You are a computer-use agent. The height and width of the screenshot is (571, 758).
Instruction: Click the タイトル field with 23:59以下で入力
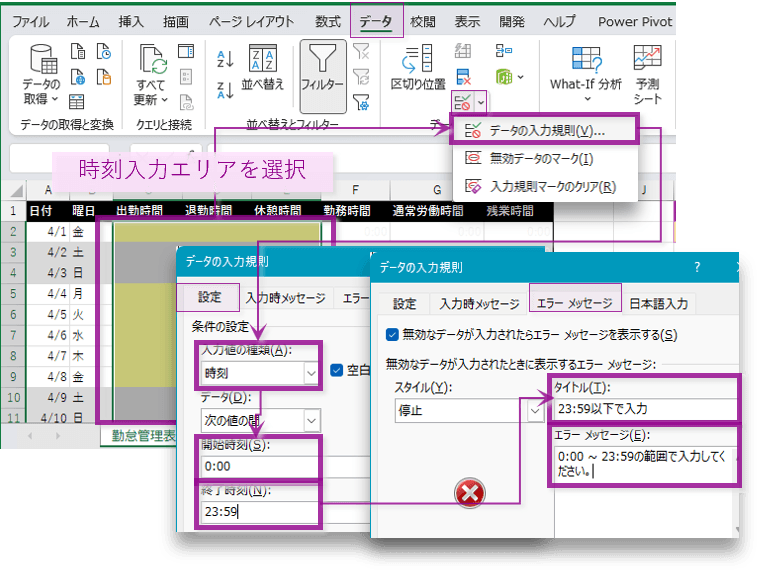[x=645, y=409]
